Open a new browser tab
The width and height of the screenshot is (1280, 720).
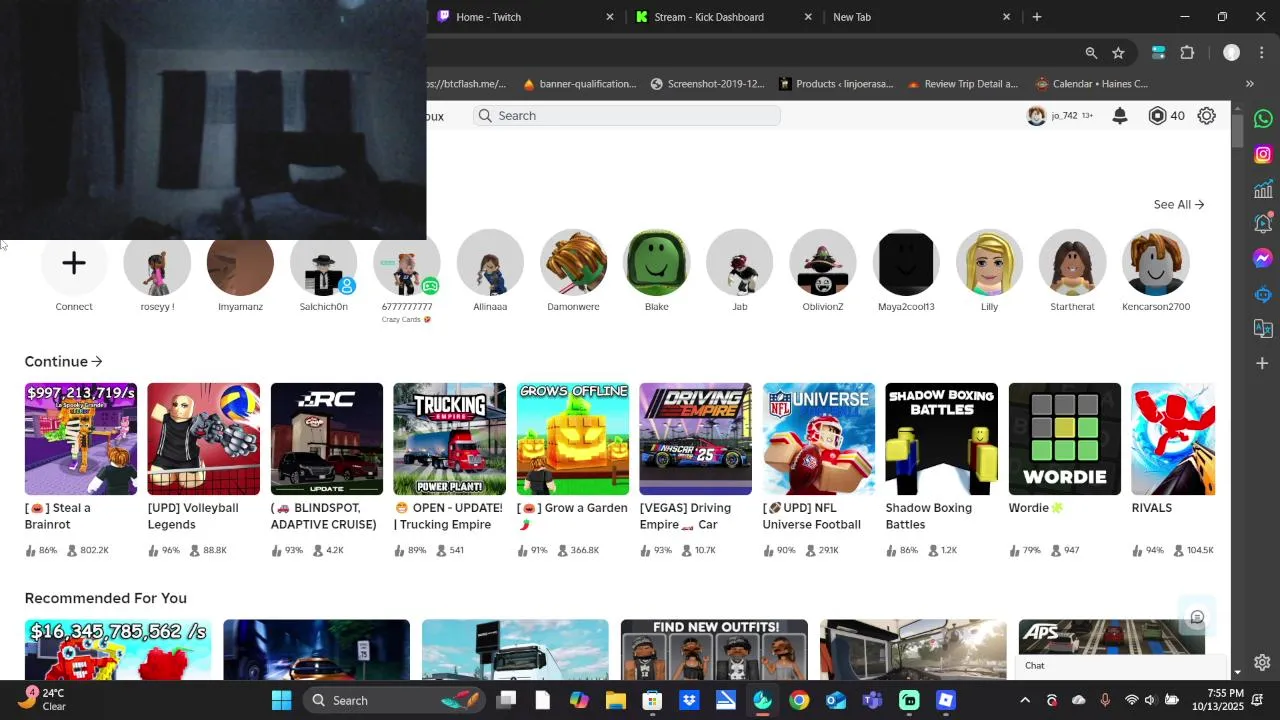(x=1037, y=17)
